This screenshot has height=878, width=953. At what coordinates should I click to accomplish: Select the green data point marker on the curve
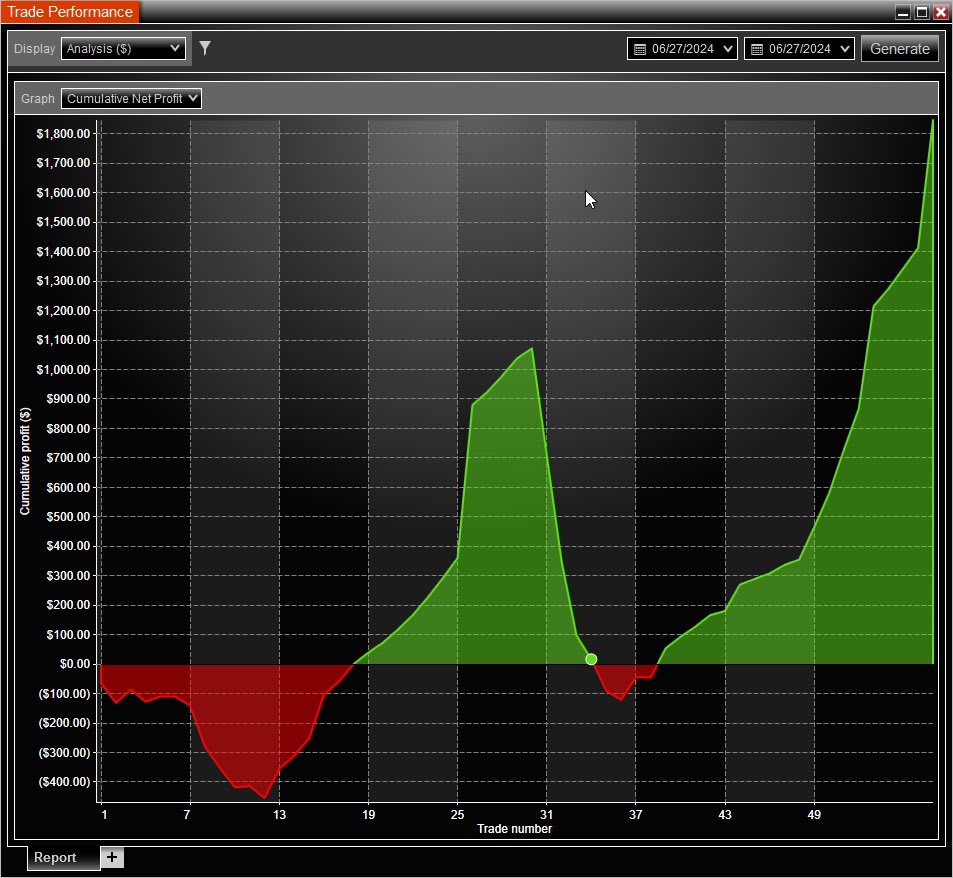pyautogui.click(x=590, y=658)
